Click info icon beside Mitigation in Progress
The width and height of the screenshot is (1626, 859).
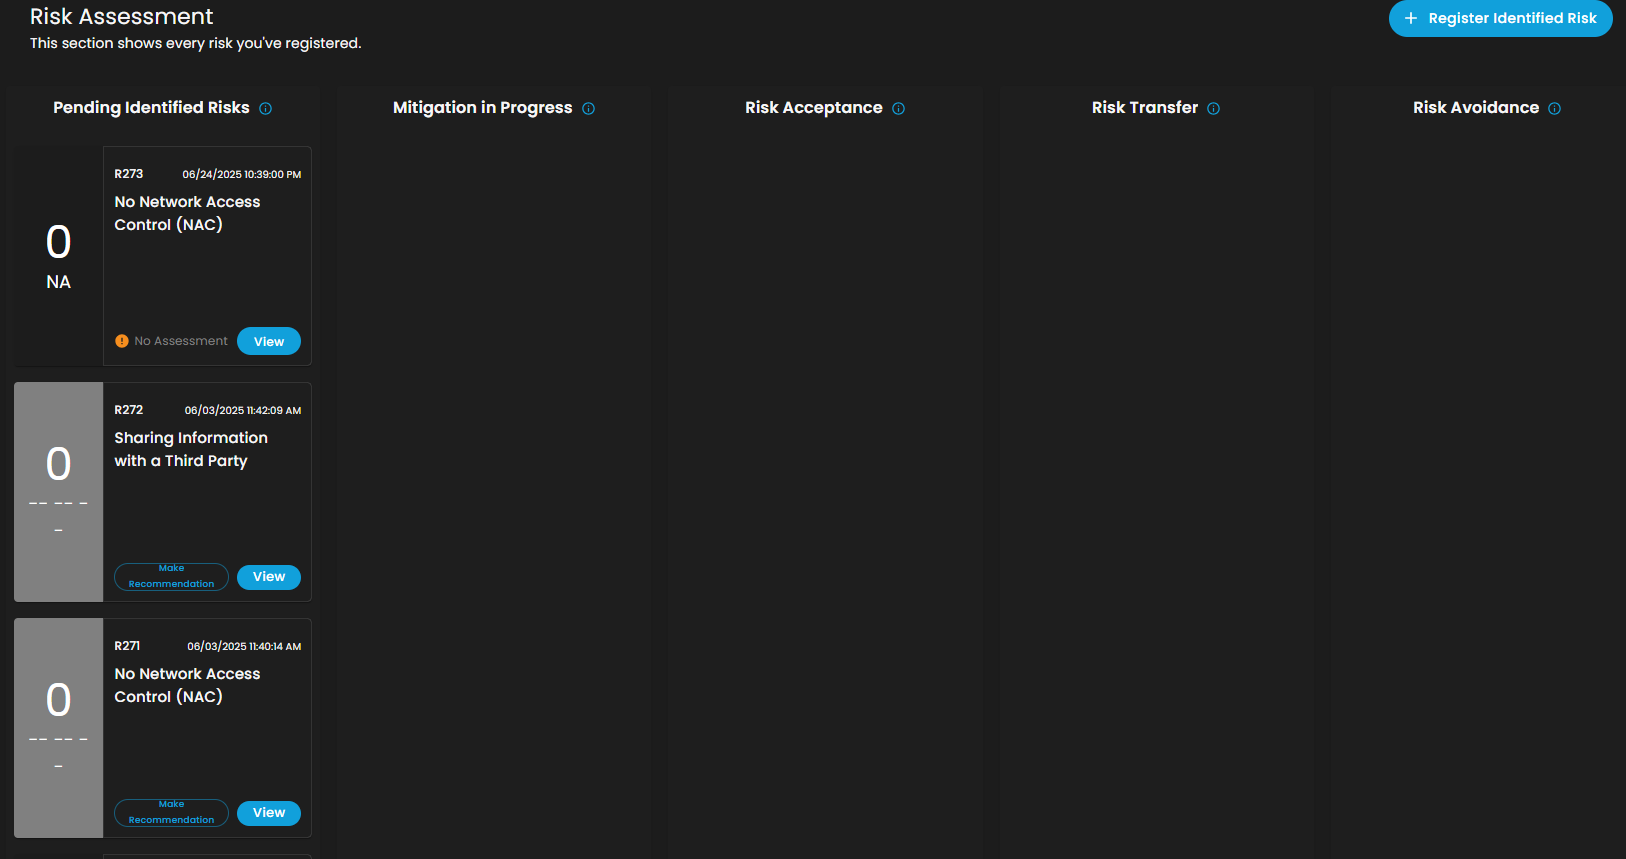coord(588,109)
